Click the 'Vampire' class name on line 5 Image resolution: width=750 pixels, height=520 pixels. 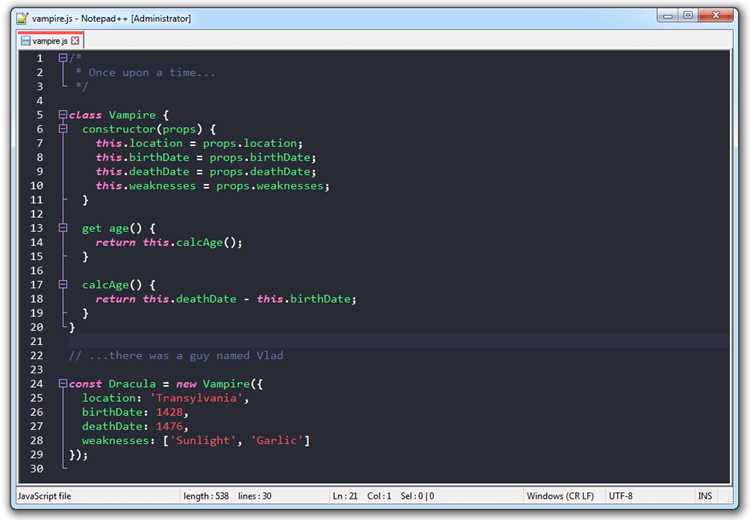pos(132,115)
